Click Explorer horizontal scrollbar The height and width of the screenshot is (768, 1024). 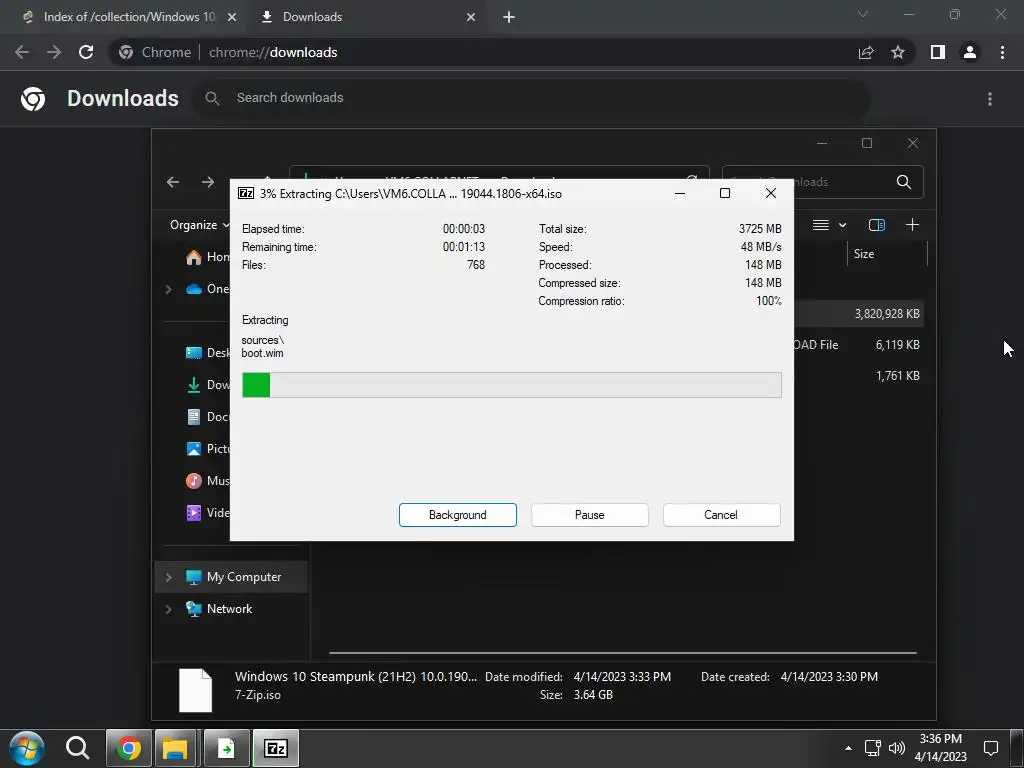click(x=622, y=652)
